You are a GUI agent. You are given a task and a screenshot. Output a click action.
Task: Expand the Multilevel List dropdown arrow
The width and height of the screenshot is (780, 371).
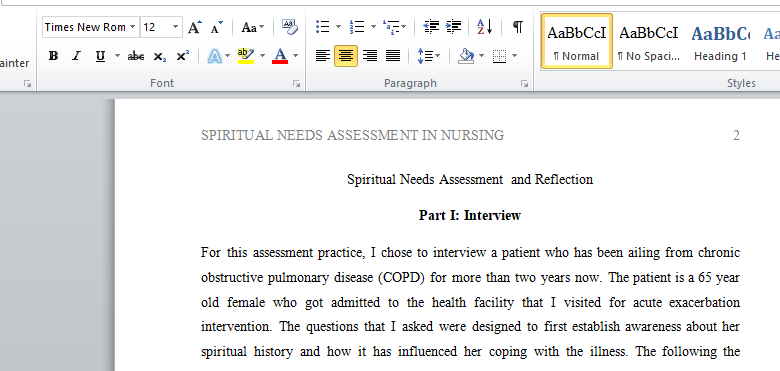[x=404, y=27]
